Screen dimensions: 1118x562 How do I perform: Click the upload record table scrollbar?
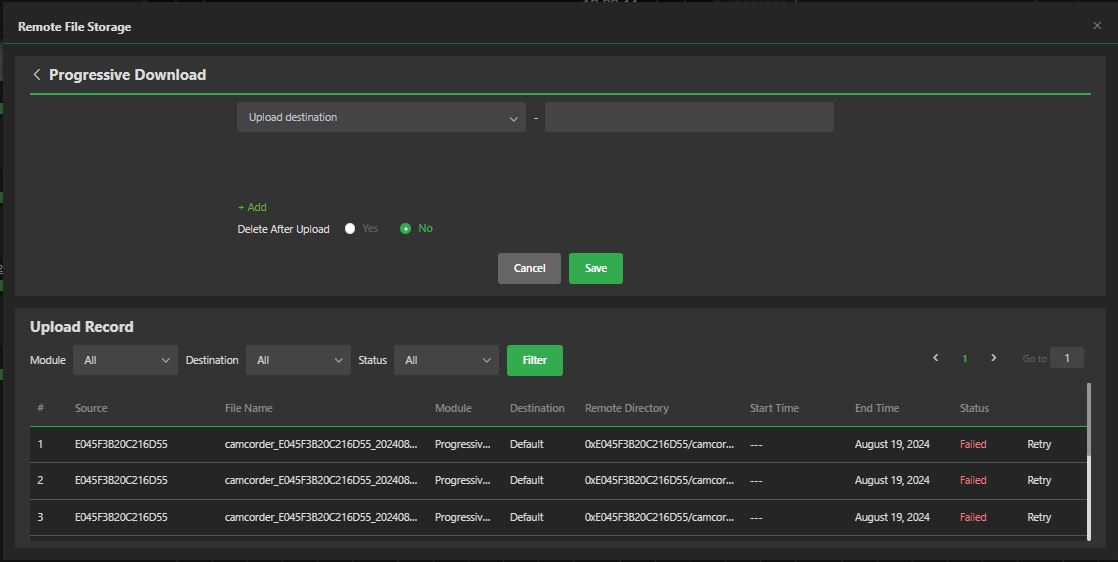coord(1089,461)
